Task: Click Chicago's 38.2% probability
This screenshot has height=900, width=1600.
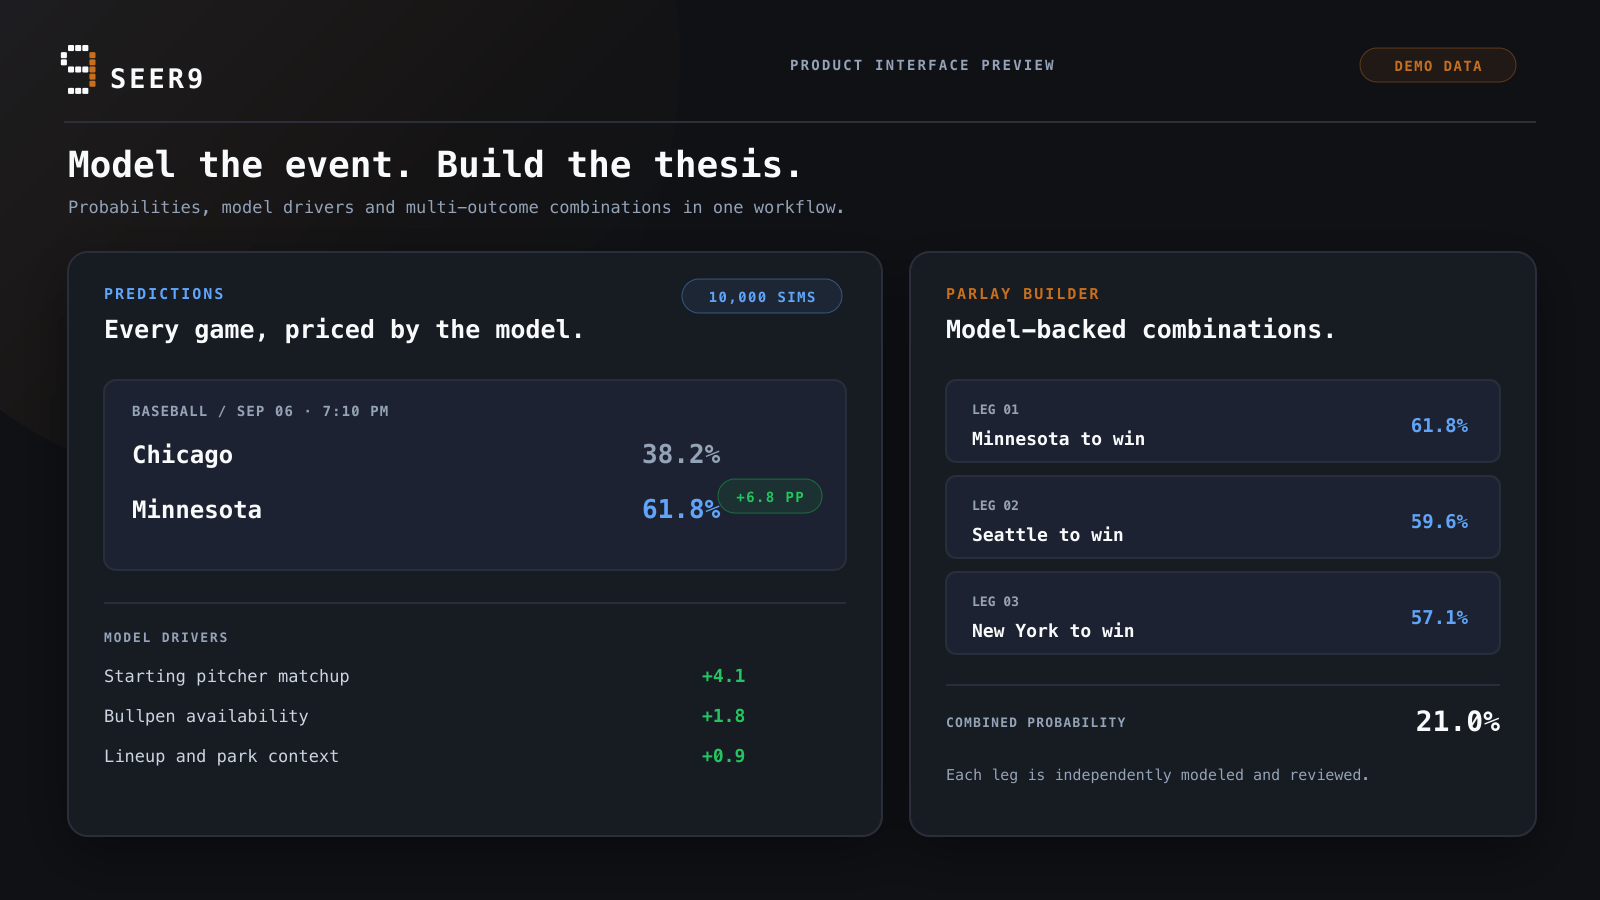Action: pos(681,455)
